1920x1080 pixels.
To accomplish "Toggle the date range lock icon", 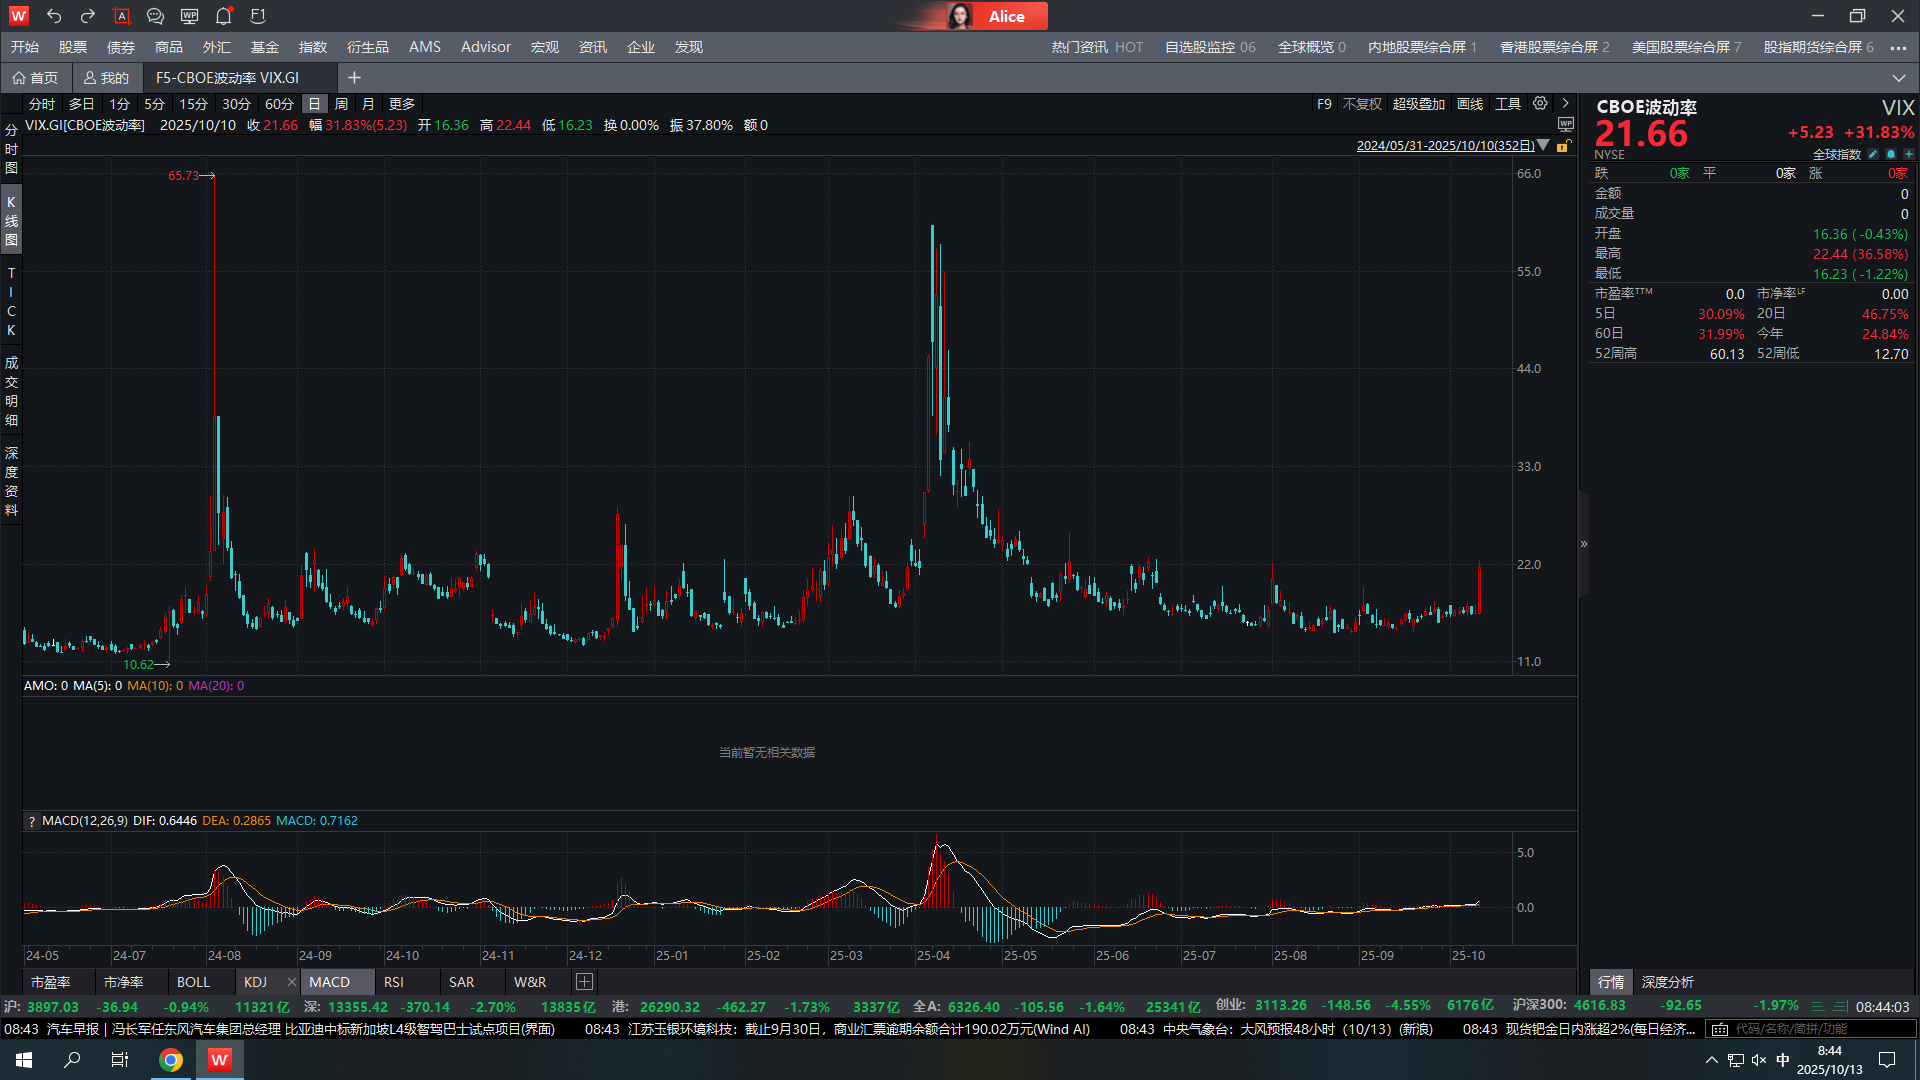I will [x=1563, y=146].
